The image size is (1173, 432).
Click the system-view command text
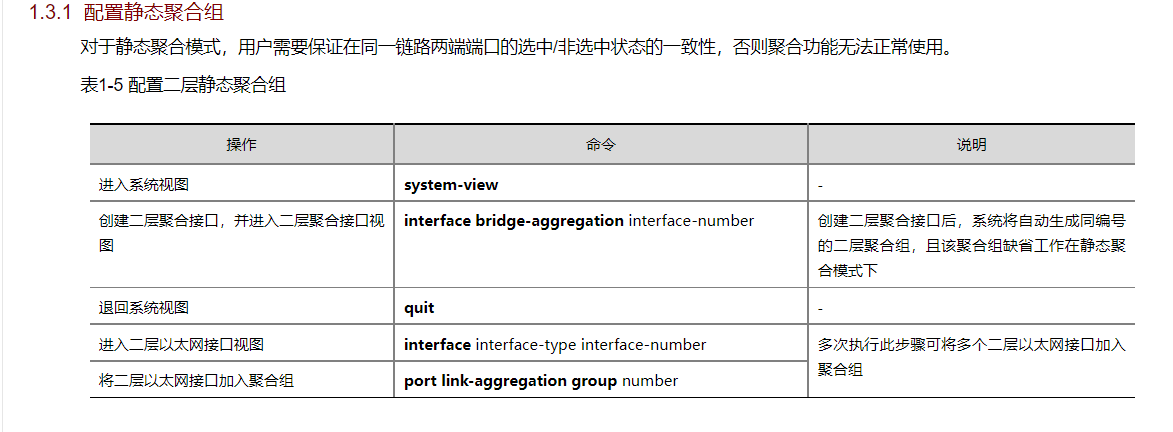451,185
